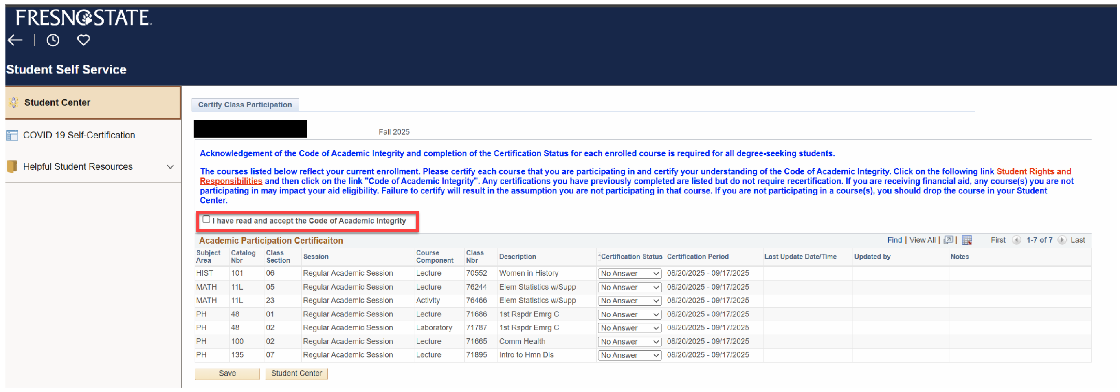The width and height of the screenshot is (1120, 392).
Task: Click the Student Center sidebar icon
Action: click(14, 103)
